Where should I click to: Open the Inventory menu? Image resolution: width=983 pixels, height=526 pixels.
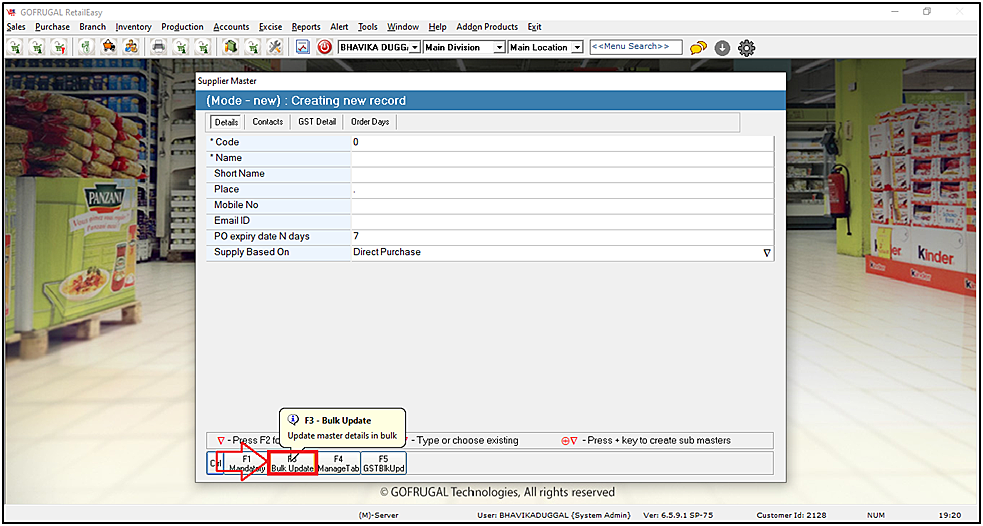(x=134, y=27)
